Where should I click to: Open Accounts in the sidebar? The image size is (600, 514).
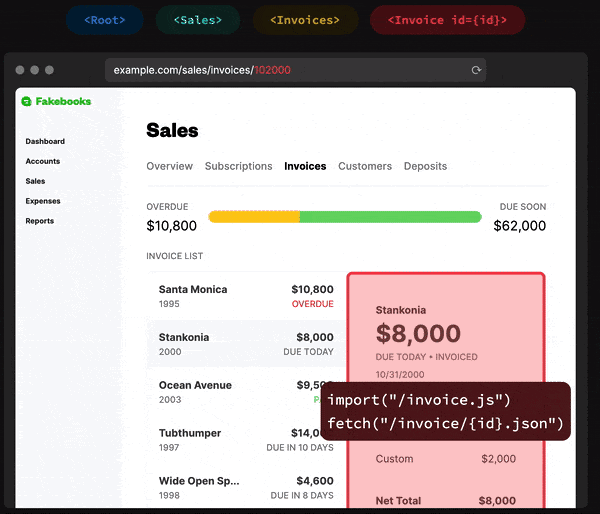(x=43, y=161)
